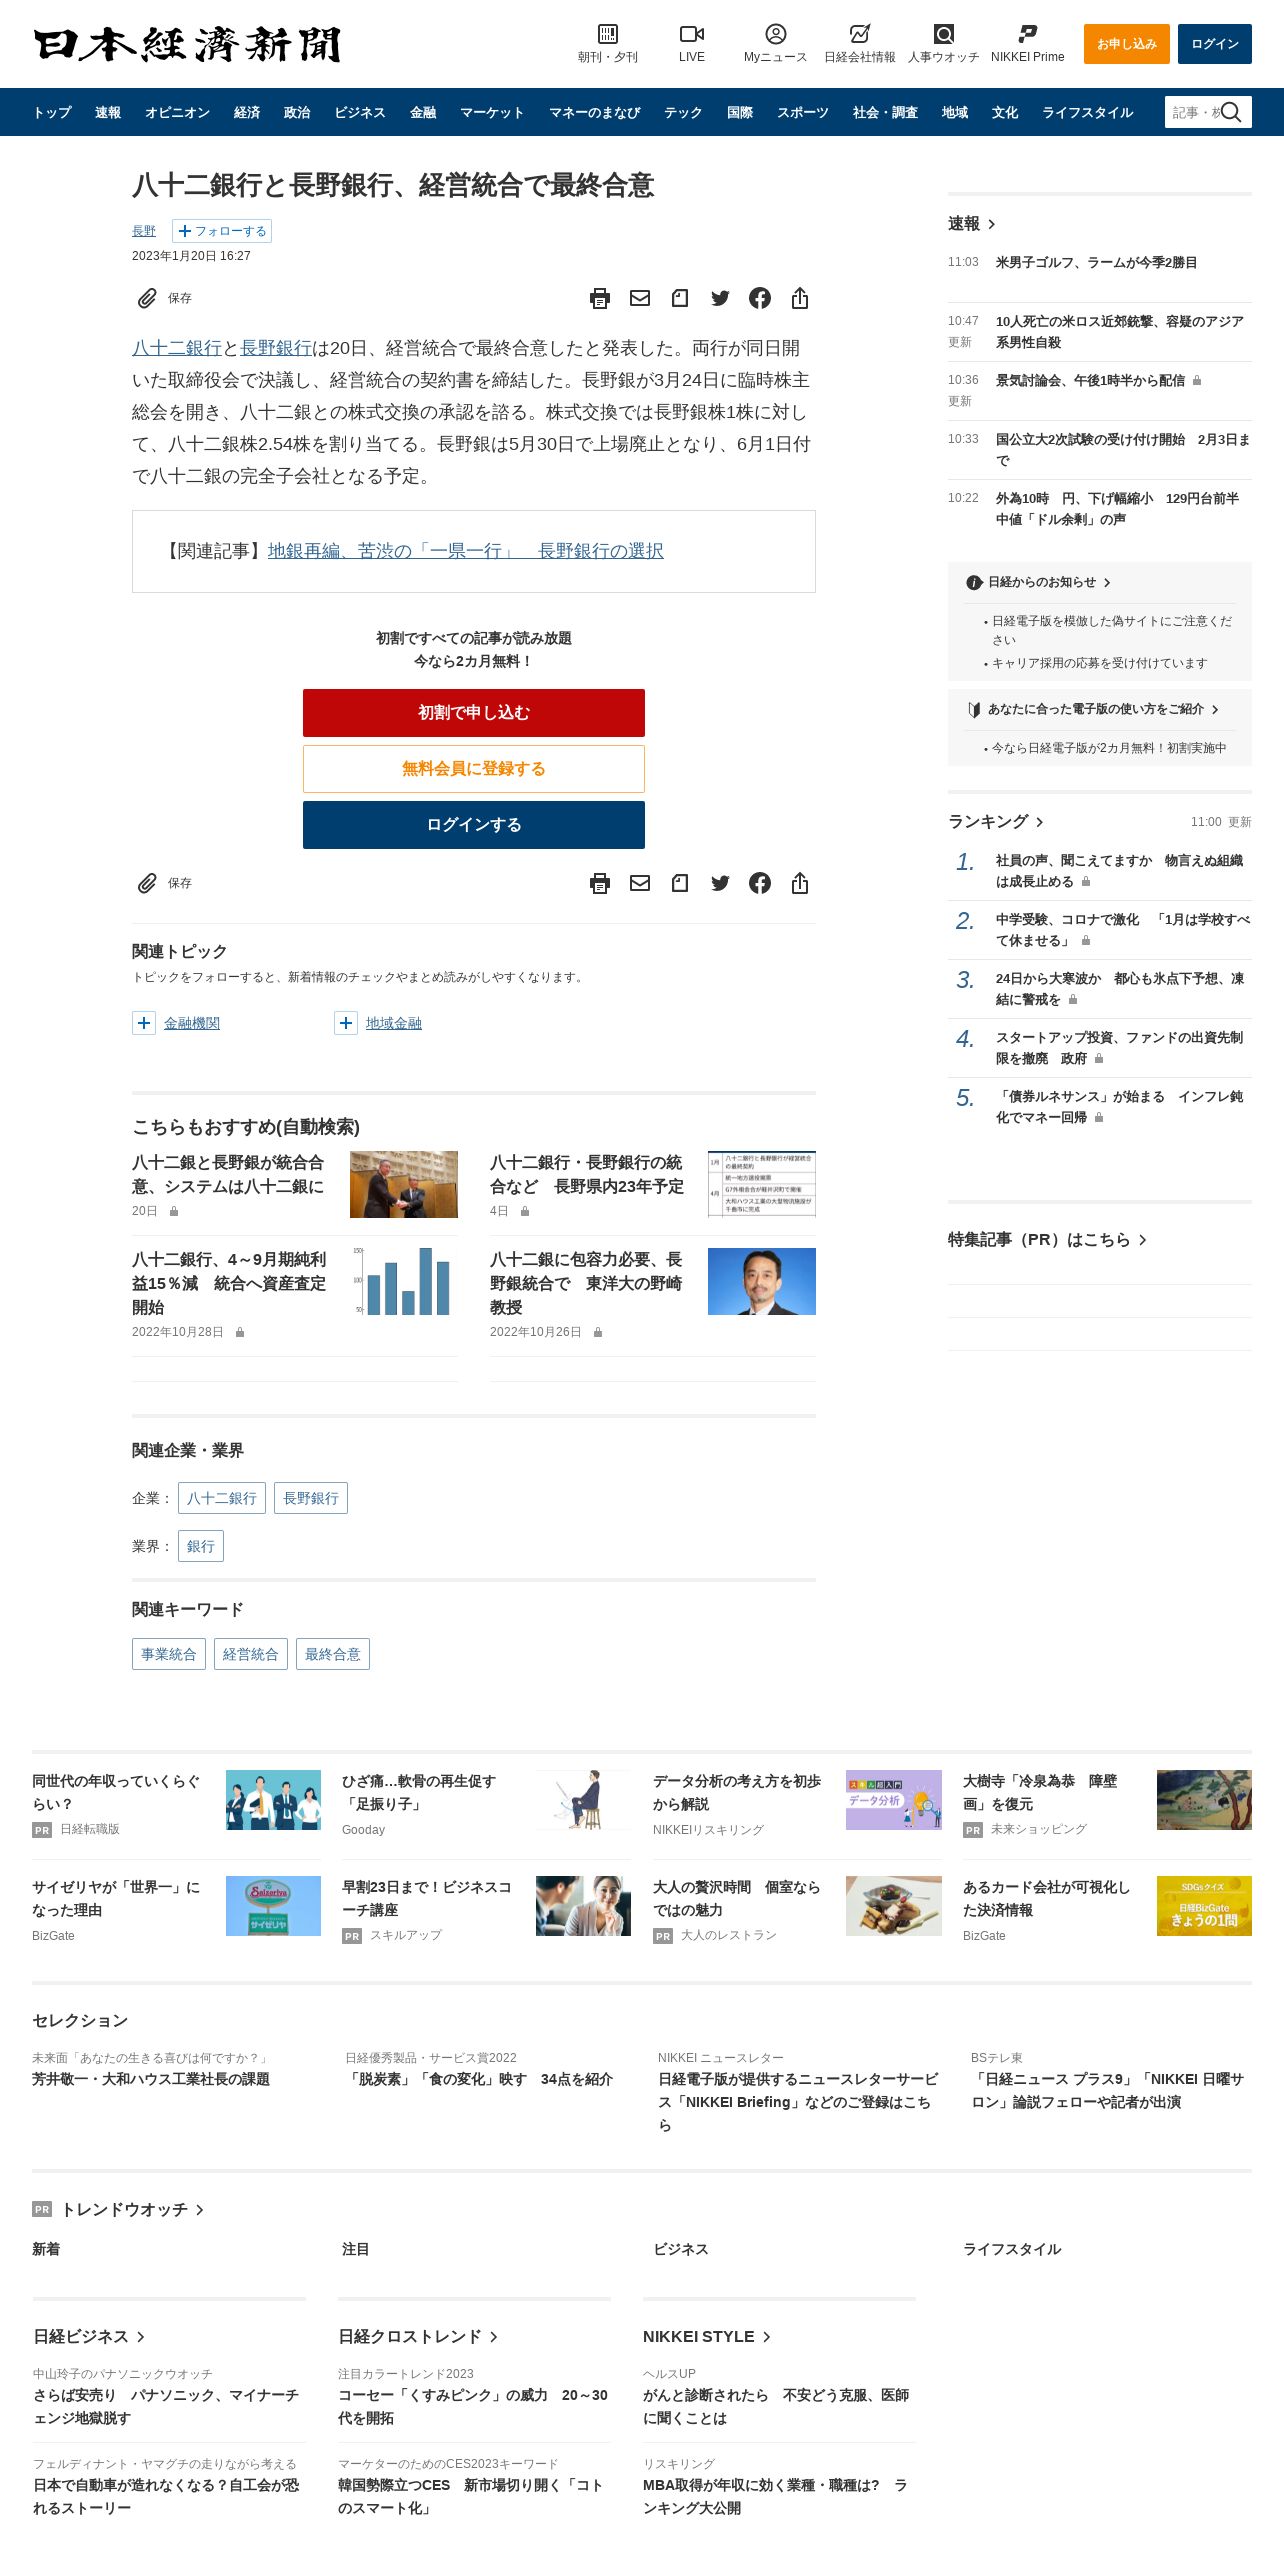Click the 日本経済新聞 logo
Image resolution: width=1284 pixels, height=2568 pixels.
pyautogui.click(x=187, y=44)
